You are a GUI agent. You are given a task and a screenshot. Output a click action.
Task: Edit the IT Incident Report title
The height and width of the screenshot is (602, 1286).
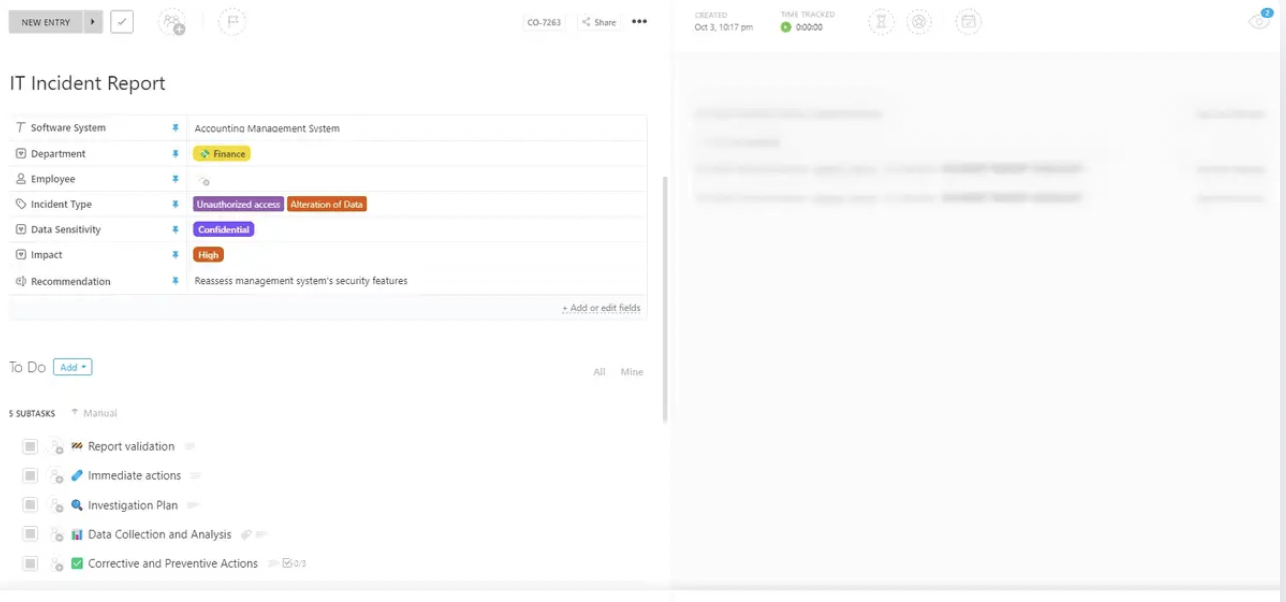click(x=88, y=83)
